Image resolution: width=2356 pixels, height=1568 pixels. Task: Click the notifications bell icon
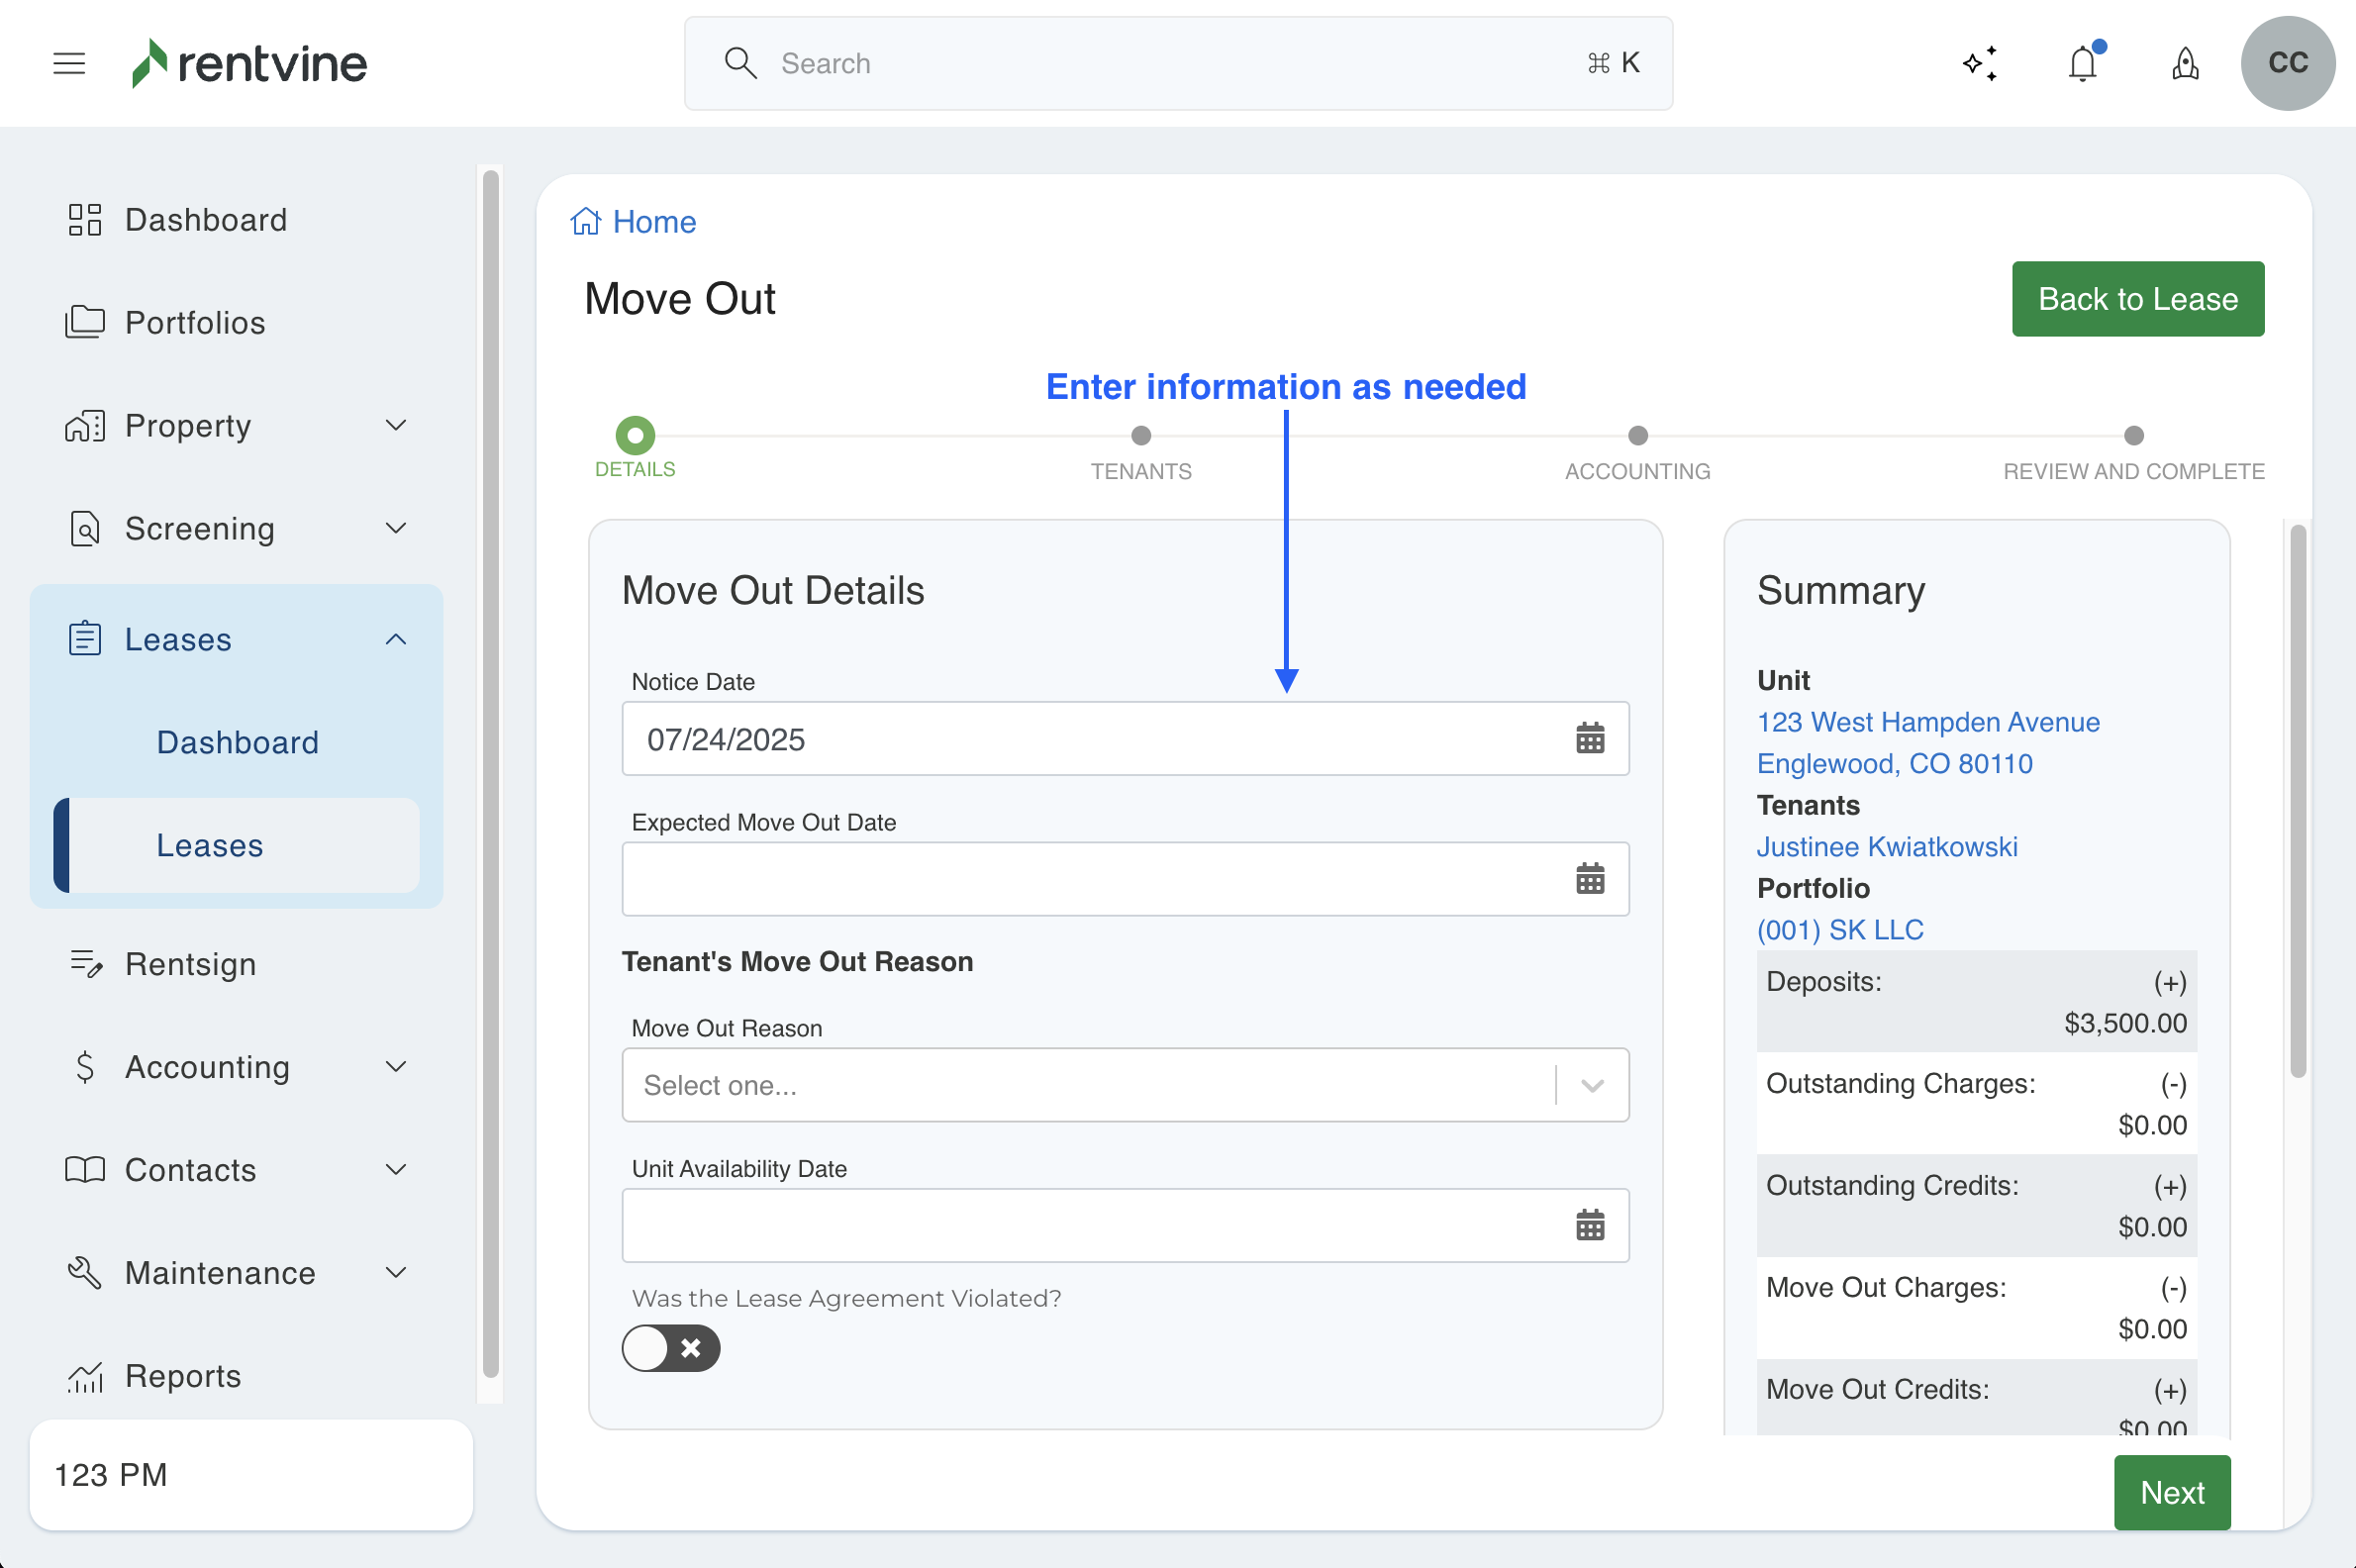(x=2082, y=64)
